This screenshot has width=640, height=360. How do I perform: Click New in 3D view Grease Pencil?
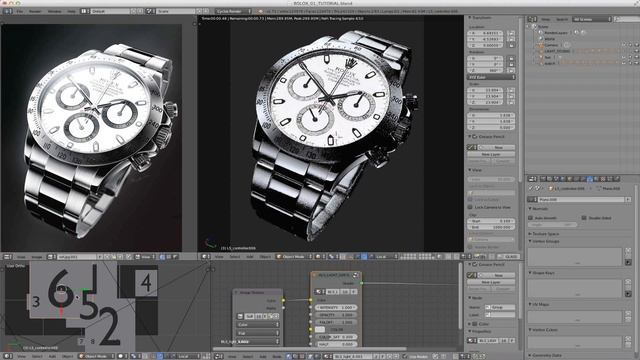(498, 147)
